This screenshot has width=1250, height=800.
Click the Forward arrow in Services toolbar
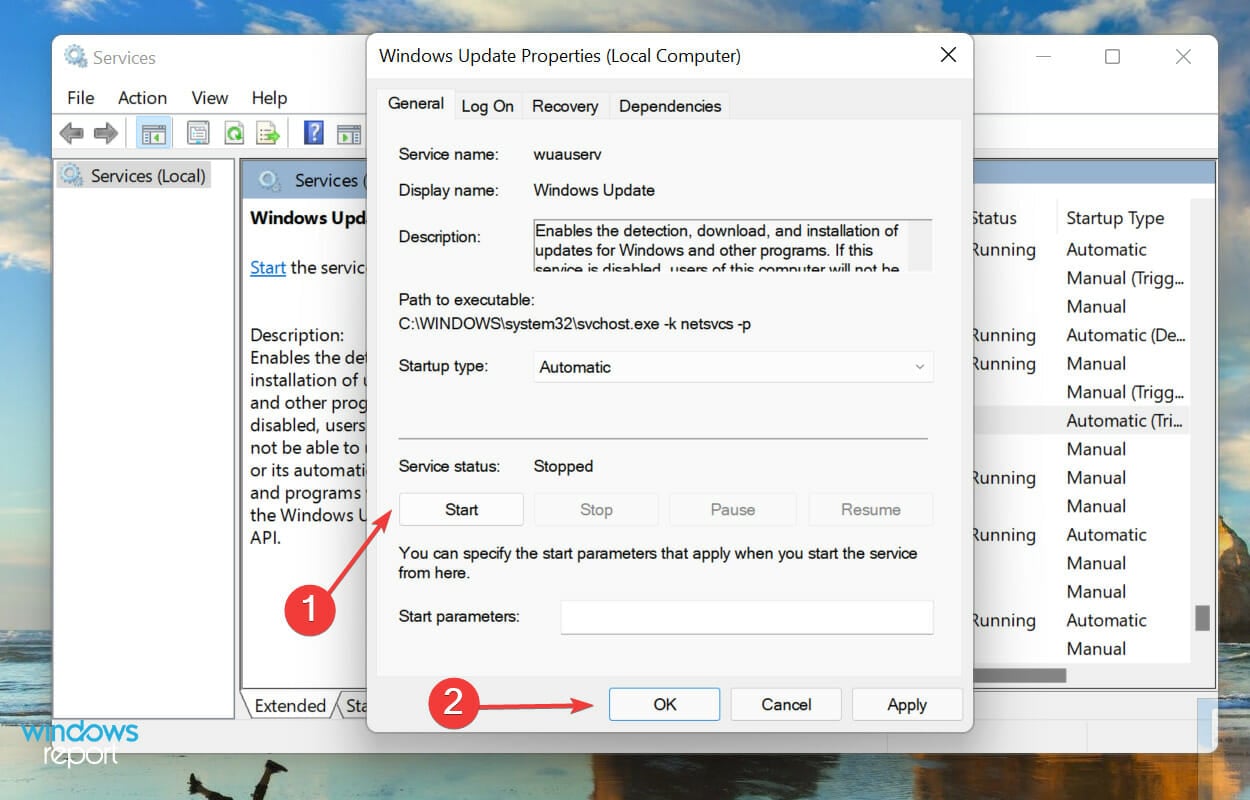coord(105,132)
